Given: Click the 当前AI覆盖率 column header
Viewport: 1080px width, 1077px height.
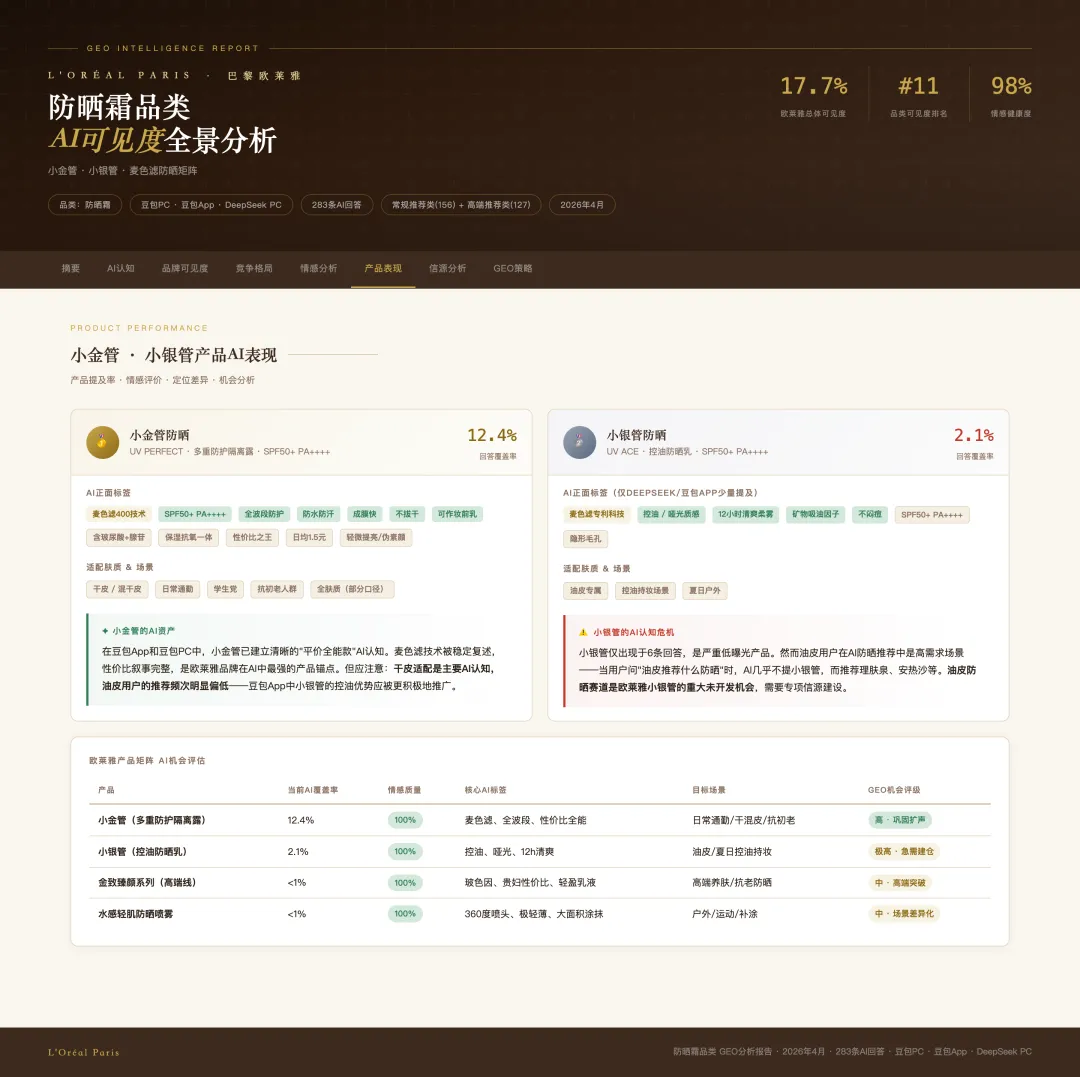Looking at the screenshot, I should coord(313,790).
